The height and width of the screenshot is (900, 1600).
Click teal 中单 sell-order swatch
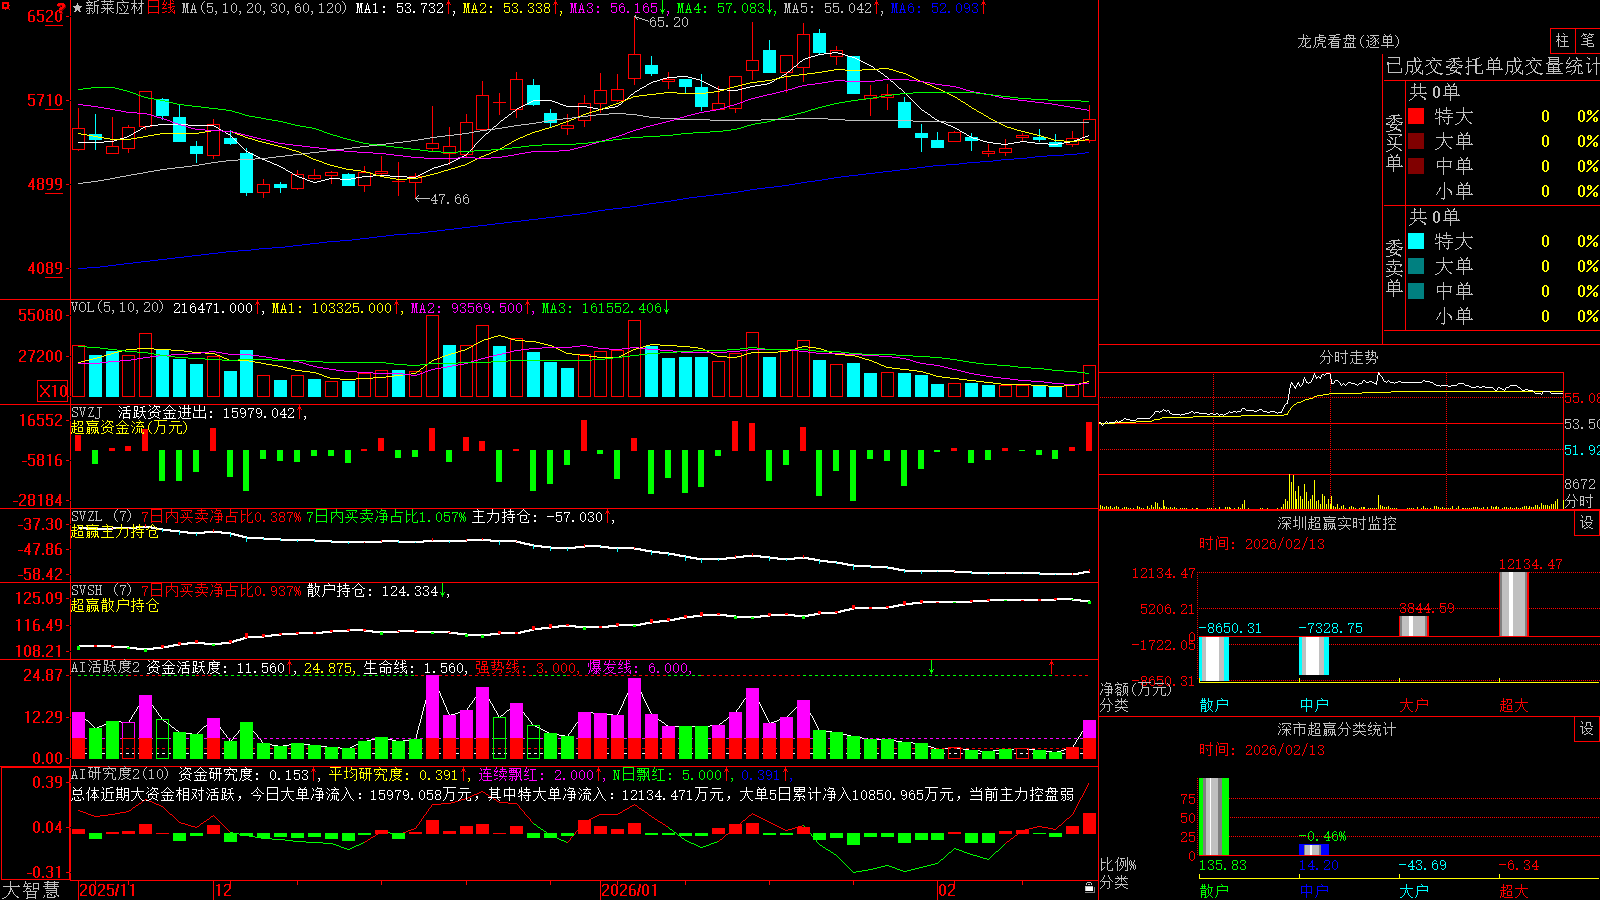tap(1416, 291)
